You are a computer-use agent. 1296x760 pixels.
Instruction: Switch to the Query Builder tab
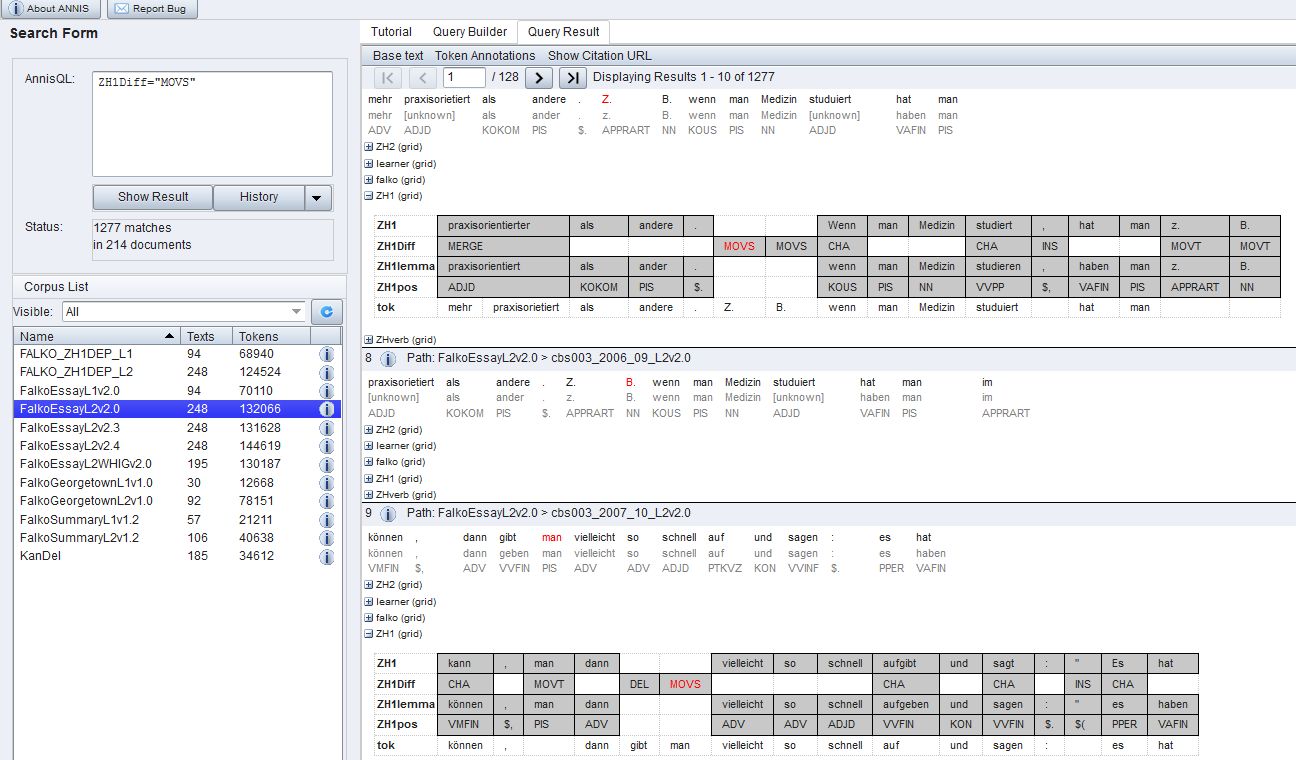pos(469,32)
